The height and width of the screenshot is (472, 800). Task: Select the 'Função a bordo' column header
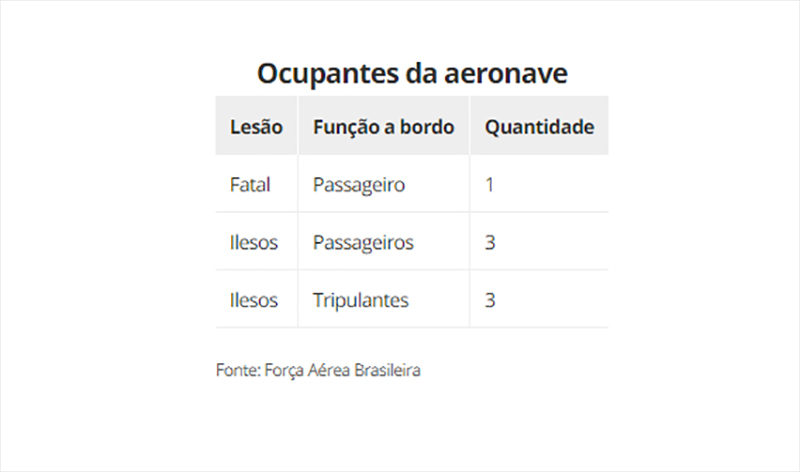click(384, 127)
